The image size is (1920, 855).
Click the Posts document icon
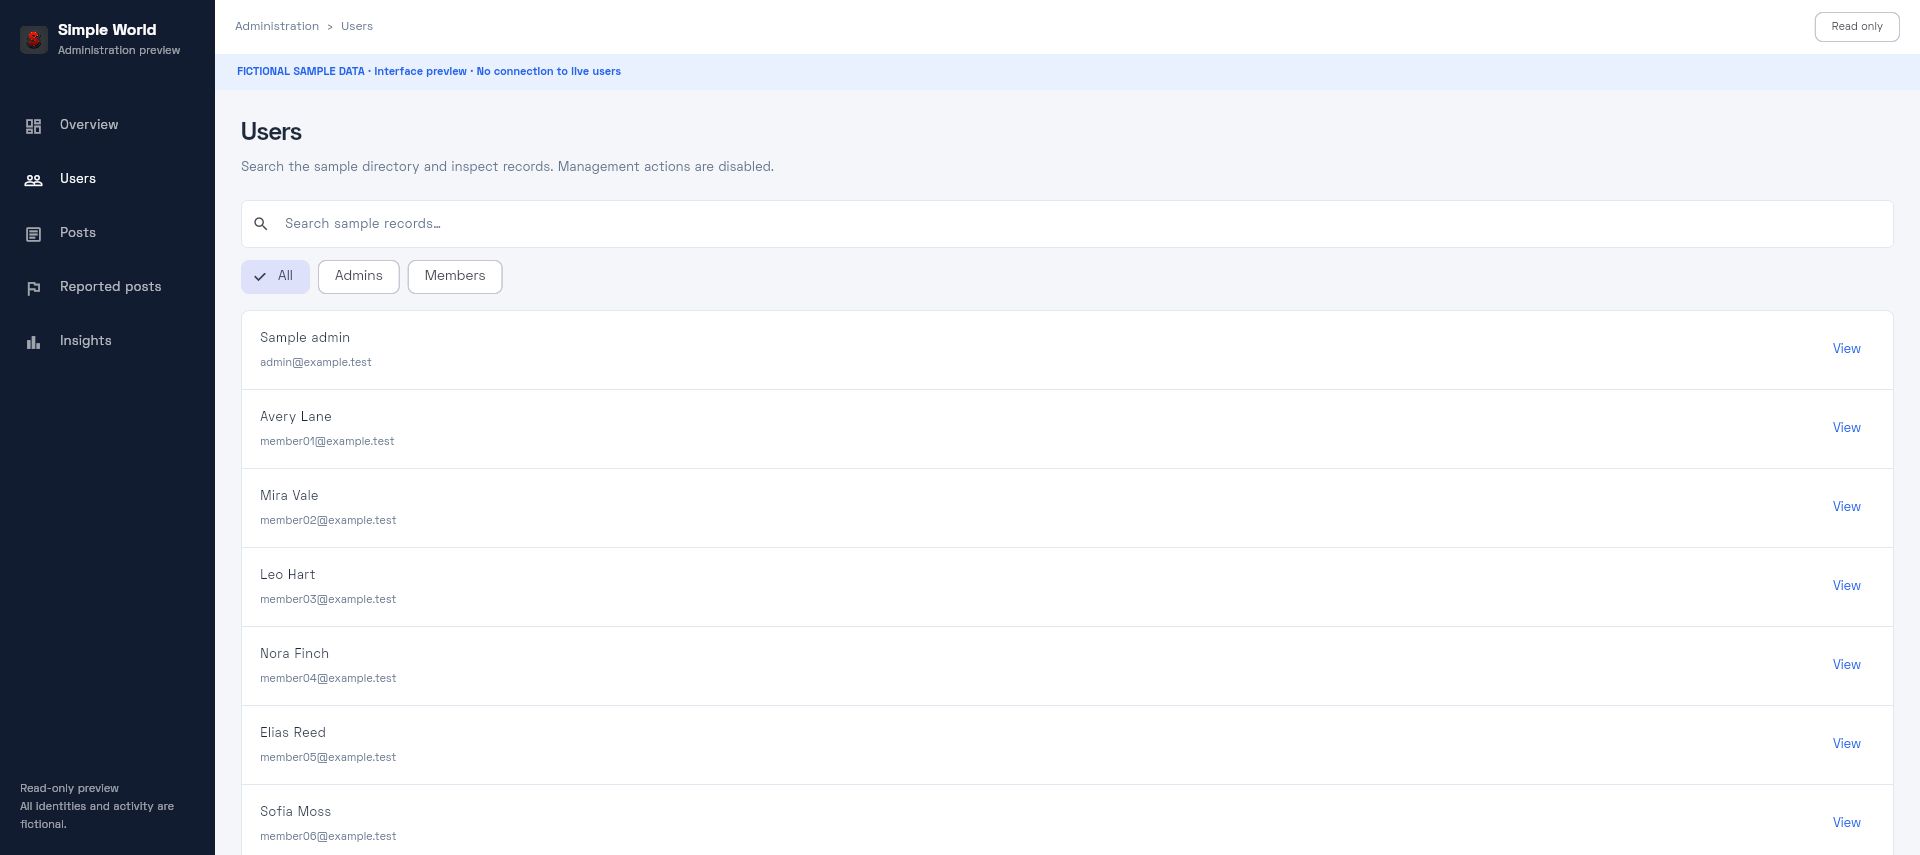[33, 234]
